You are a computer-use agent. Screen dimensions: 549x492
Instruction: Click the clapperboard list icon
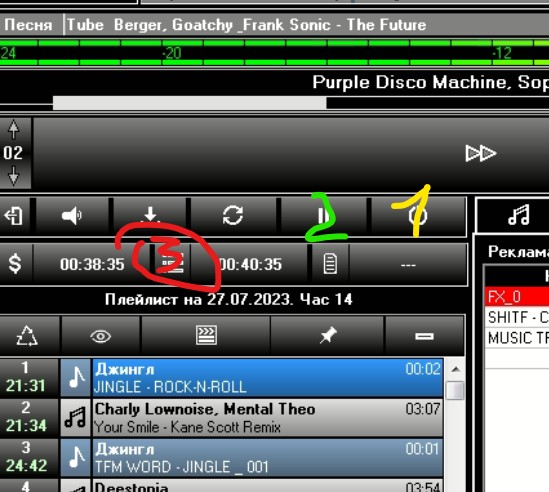coord(206,335)
